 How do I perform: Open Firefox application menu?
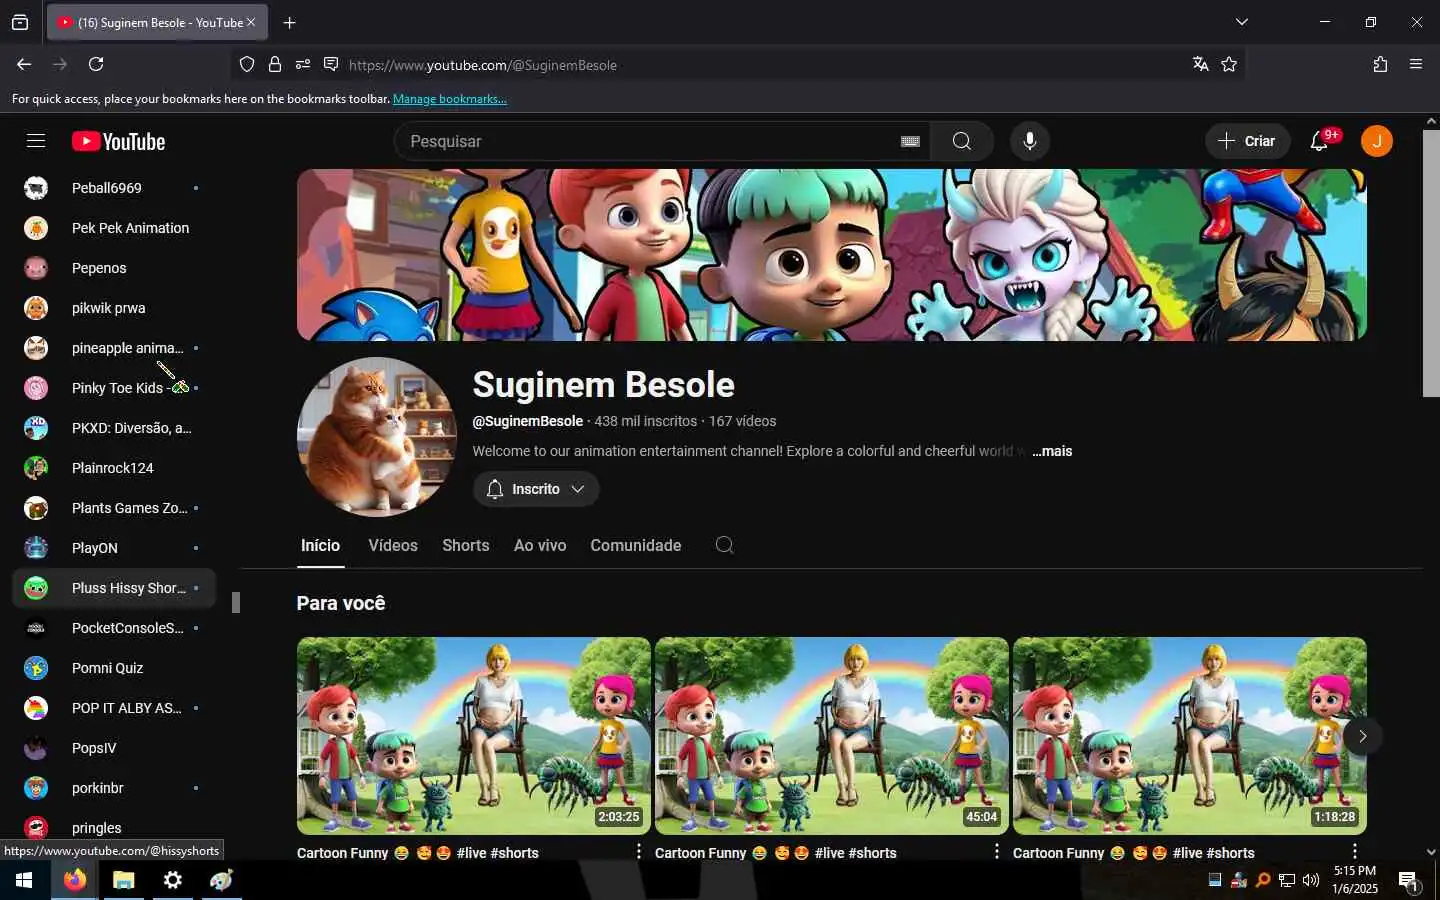[x=1416, y=64]
